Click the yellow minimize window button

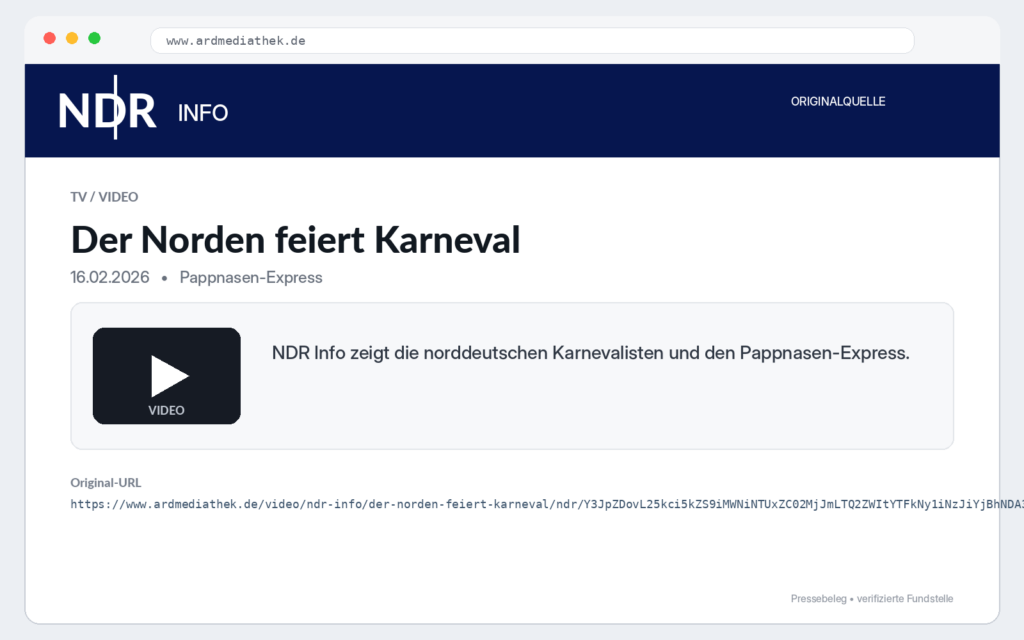72,39
